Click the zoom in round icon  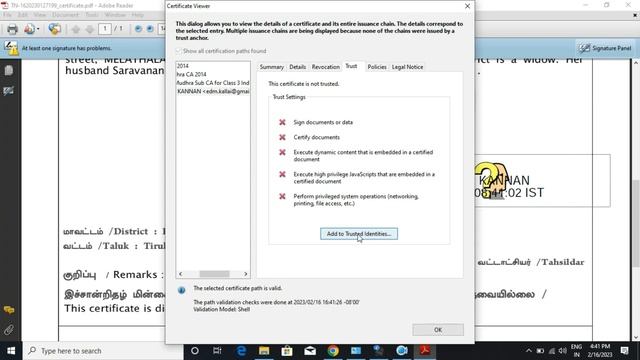[x=150, y=29]
